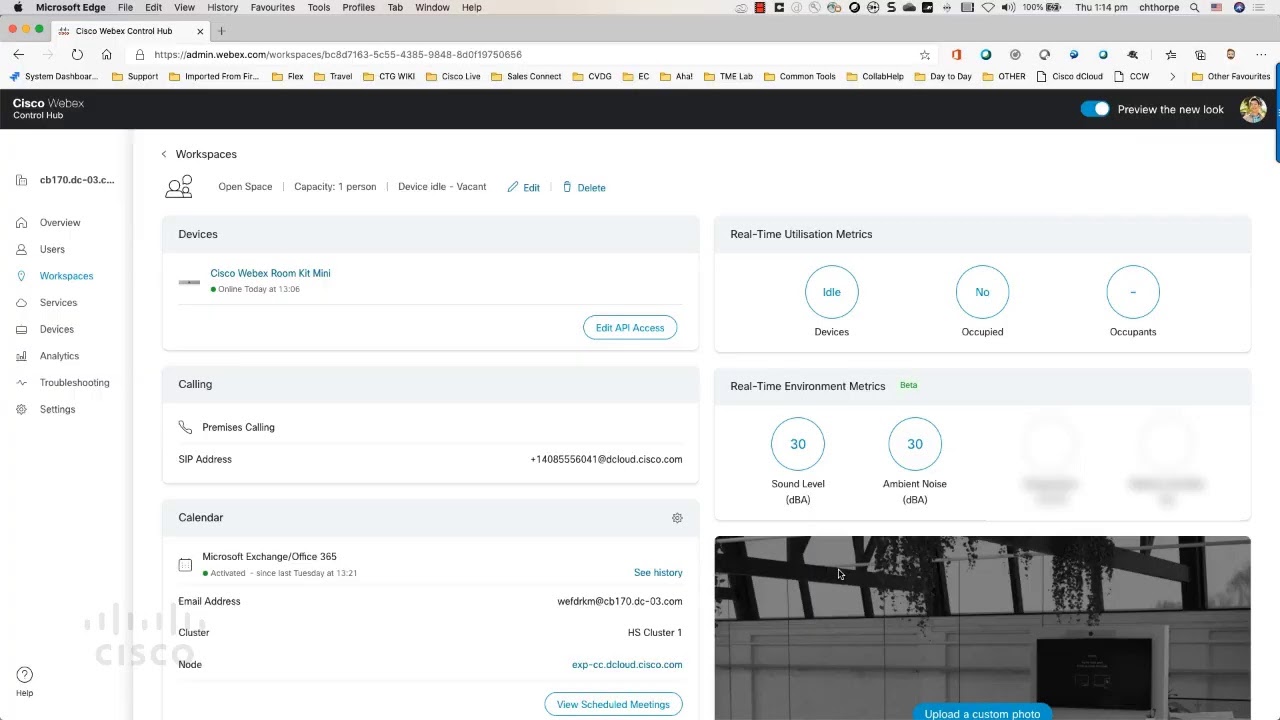Open Other Favourites folder
1280x720 pixels.
pyautogui.click(x=1231, y=76)
